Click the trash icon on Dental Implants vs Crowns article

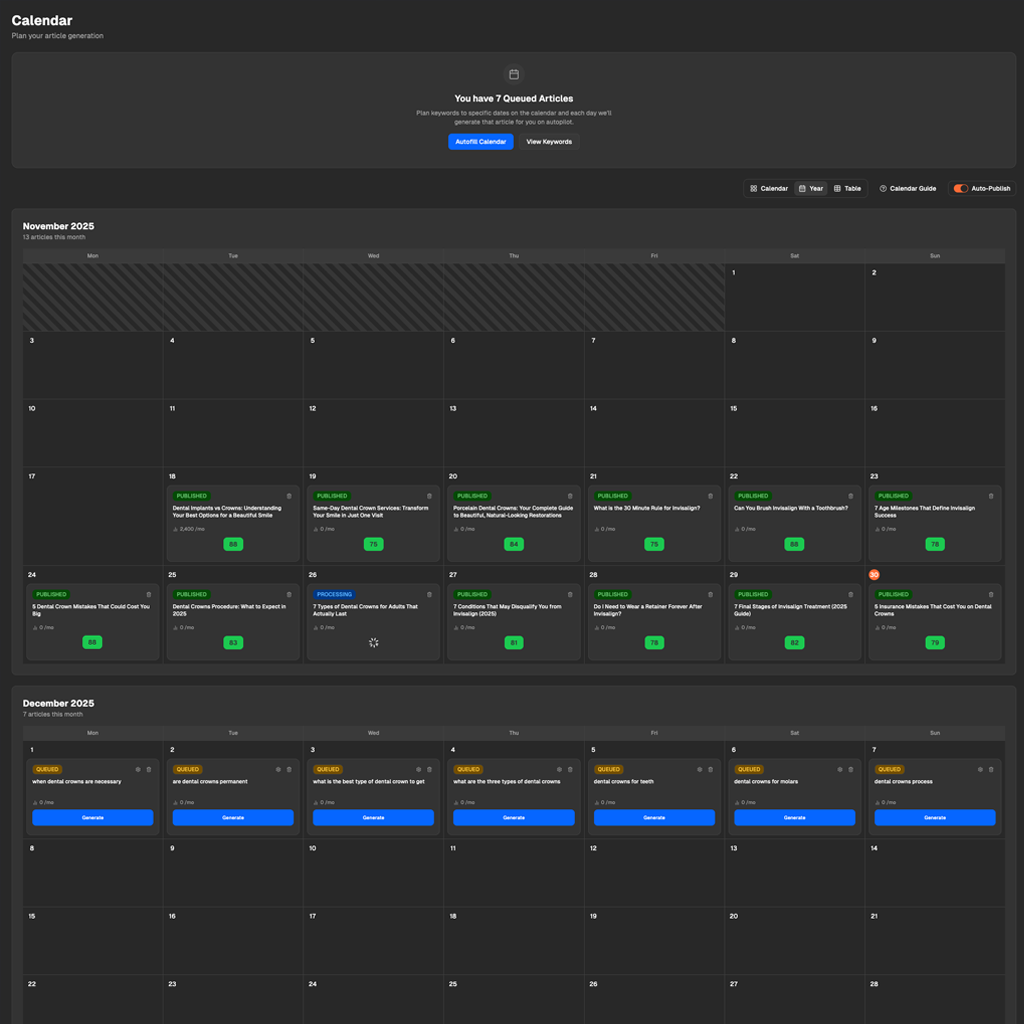pos(289,495)
